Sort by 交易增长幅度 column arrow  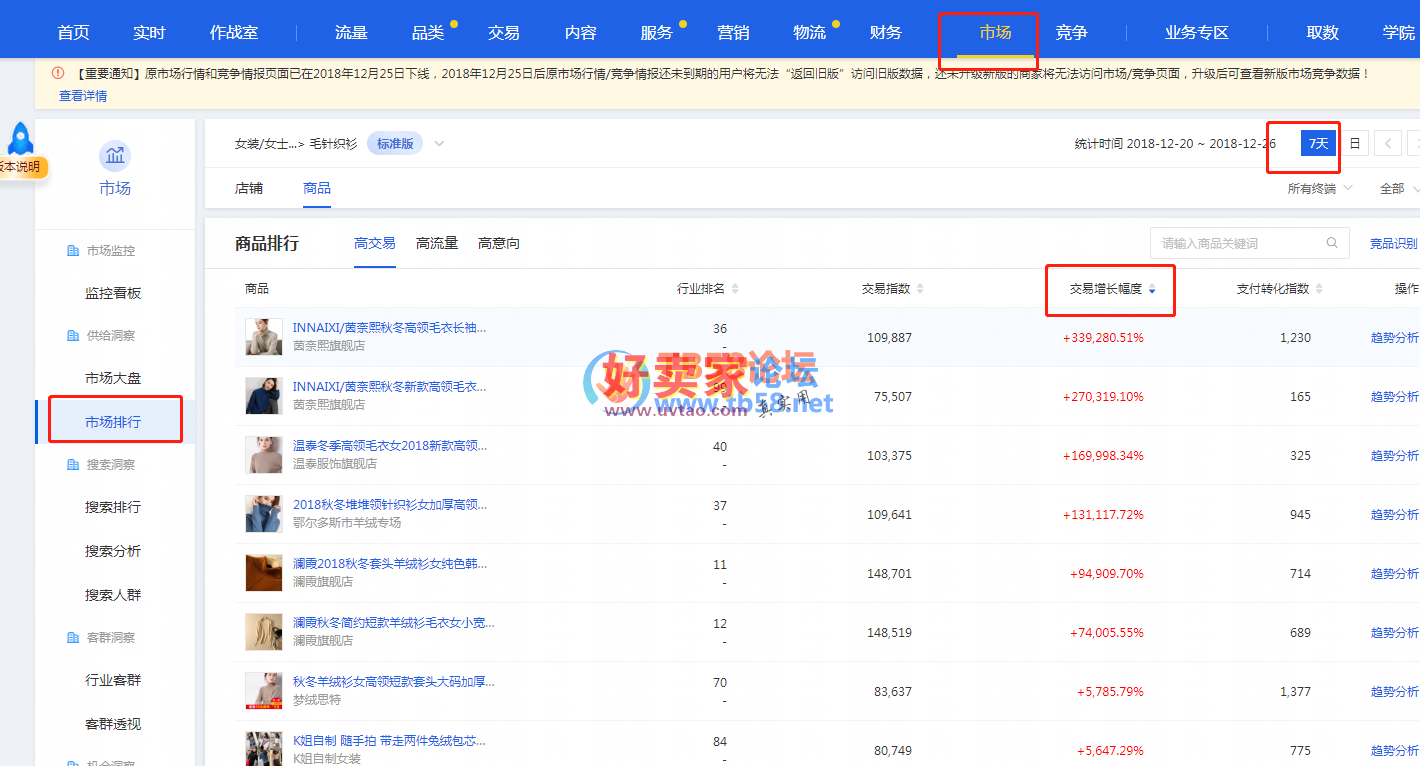click(1152, 289)
